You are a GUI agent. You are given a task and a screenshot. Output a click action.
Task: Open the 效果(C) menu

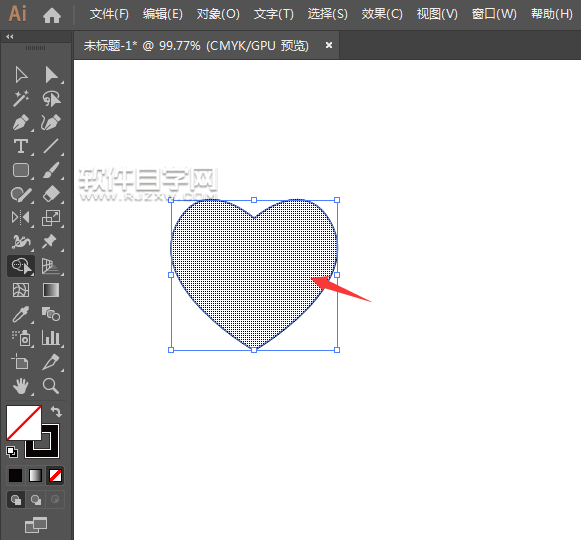tap(382, 14)
